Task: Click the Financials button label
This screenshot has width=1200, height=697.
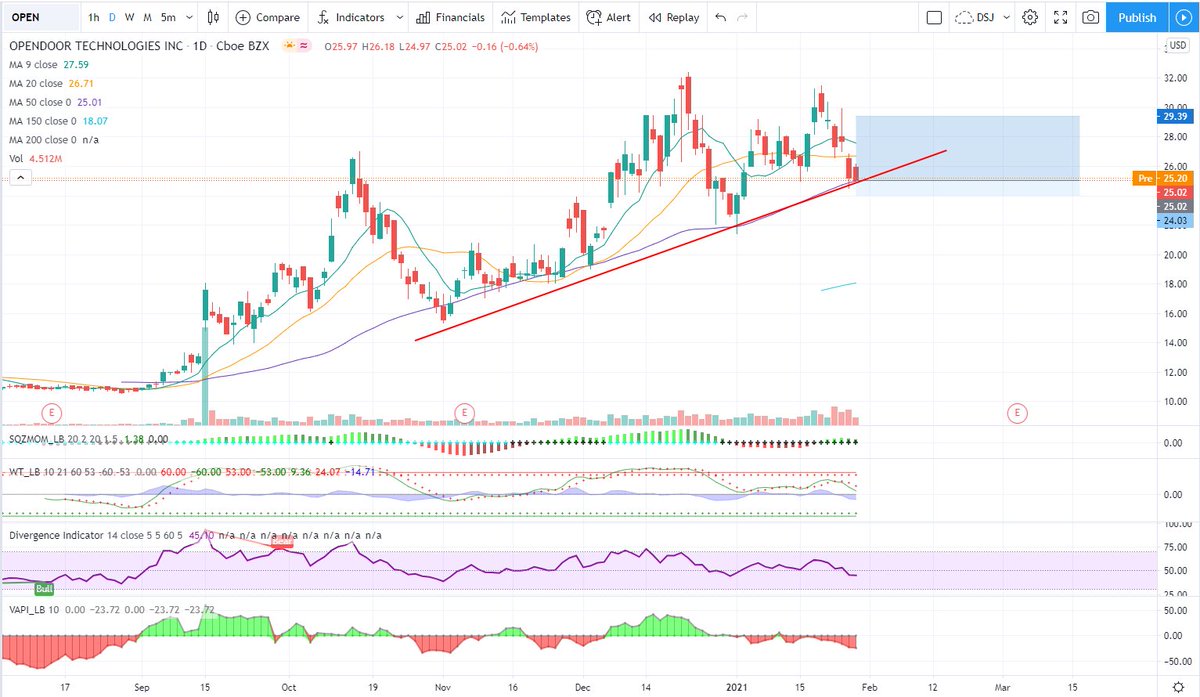Action: pyautogui.click(x=460, y=17)
